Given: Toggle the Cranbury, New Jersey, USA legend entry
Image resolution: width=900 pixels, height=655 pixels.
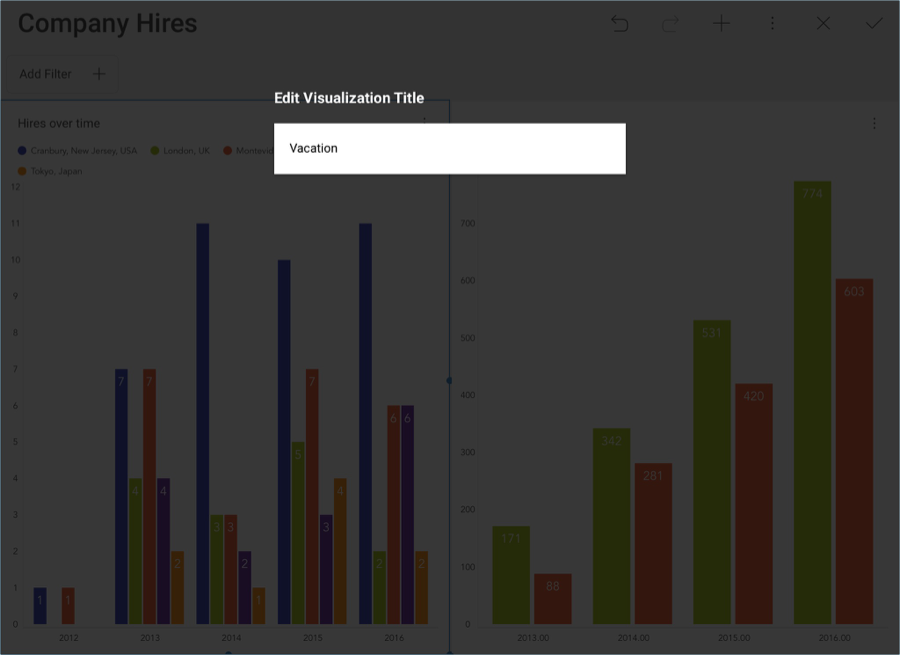Looking at the screenshot, I should coord(83,151).
